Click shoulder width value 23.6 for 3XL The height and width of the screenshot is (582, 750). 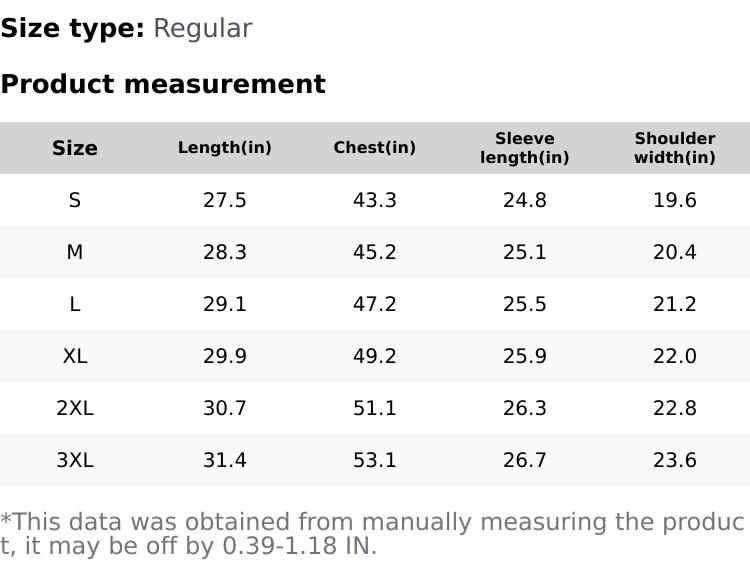click(675, 460)
